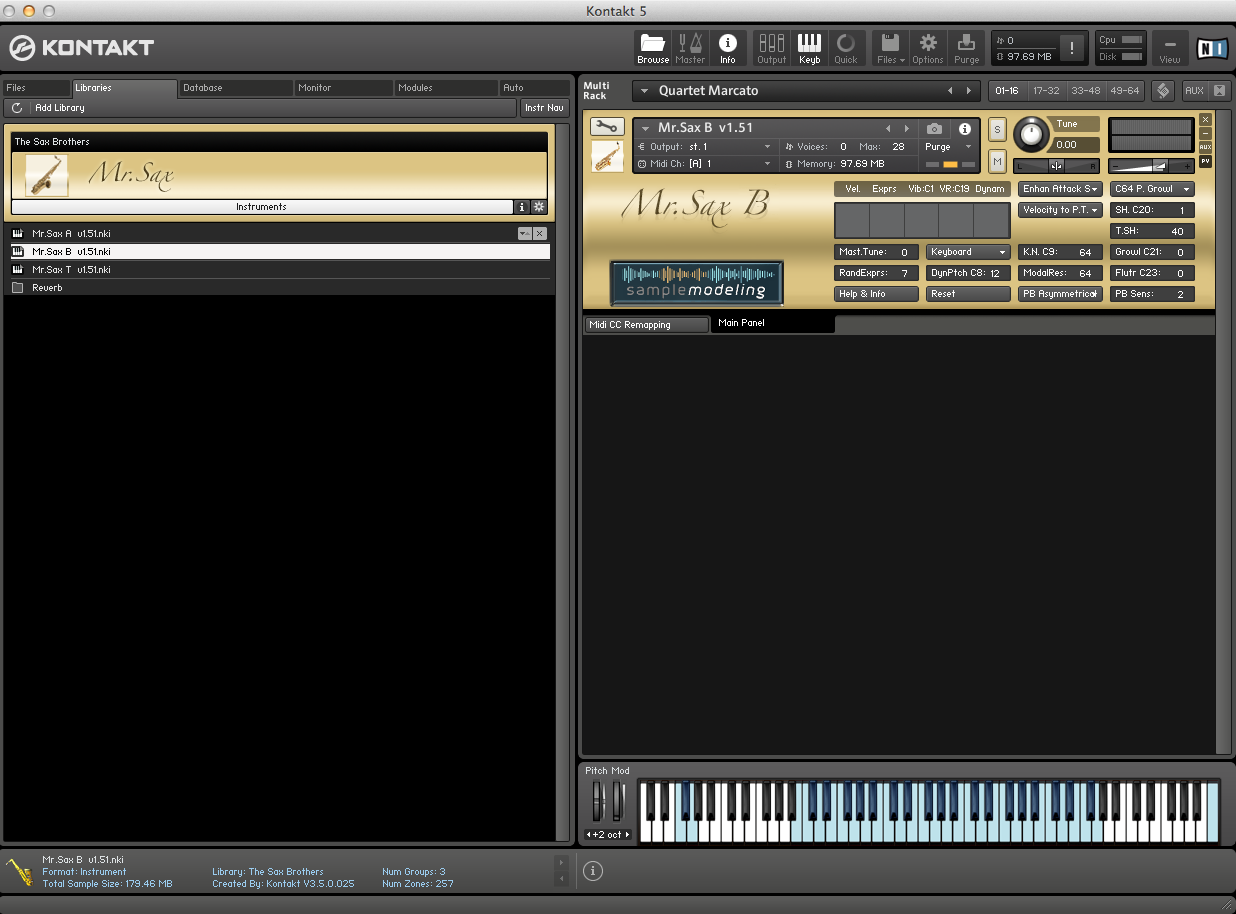Switch to the Database tab
The width and height of the screenshot is (1236, 914).
click(x=236, y=88)
